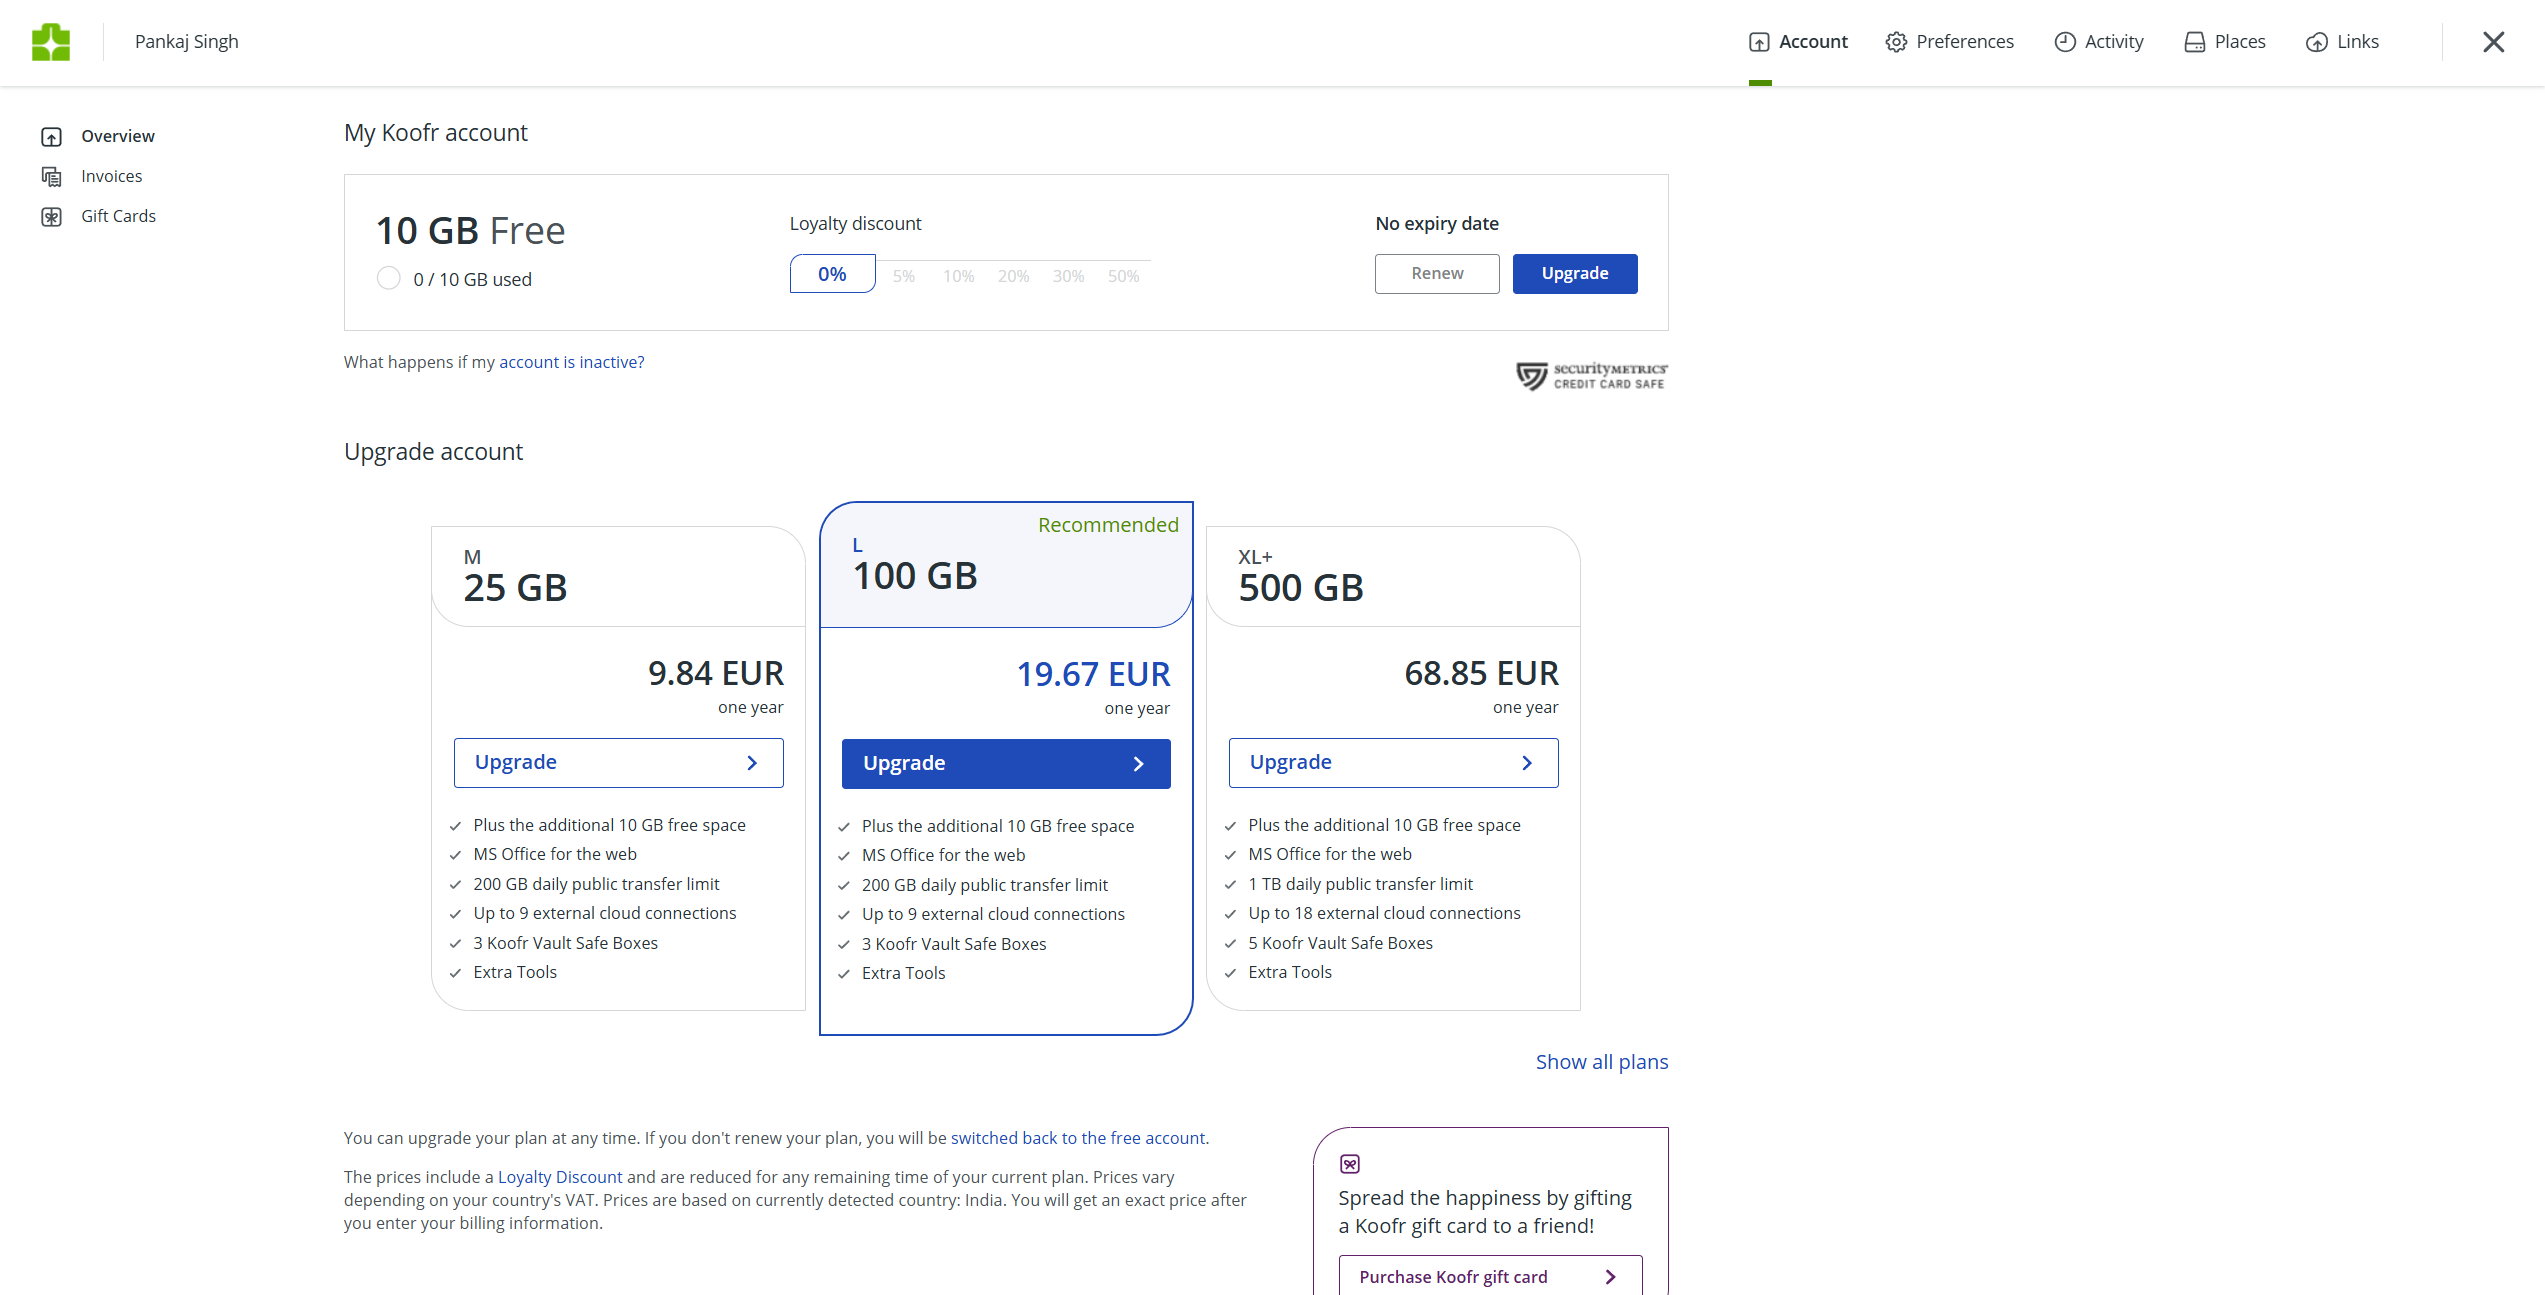Viewport: 2545px width, 1295px height.
Task: Open the Show all plans link
Action: coord(1601,1061)
